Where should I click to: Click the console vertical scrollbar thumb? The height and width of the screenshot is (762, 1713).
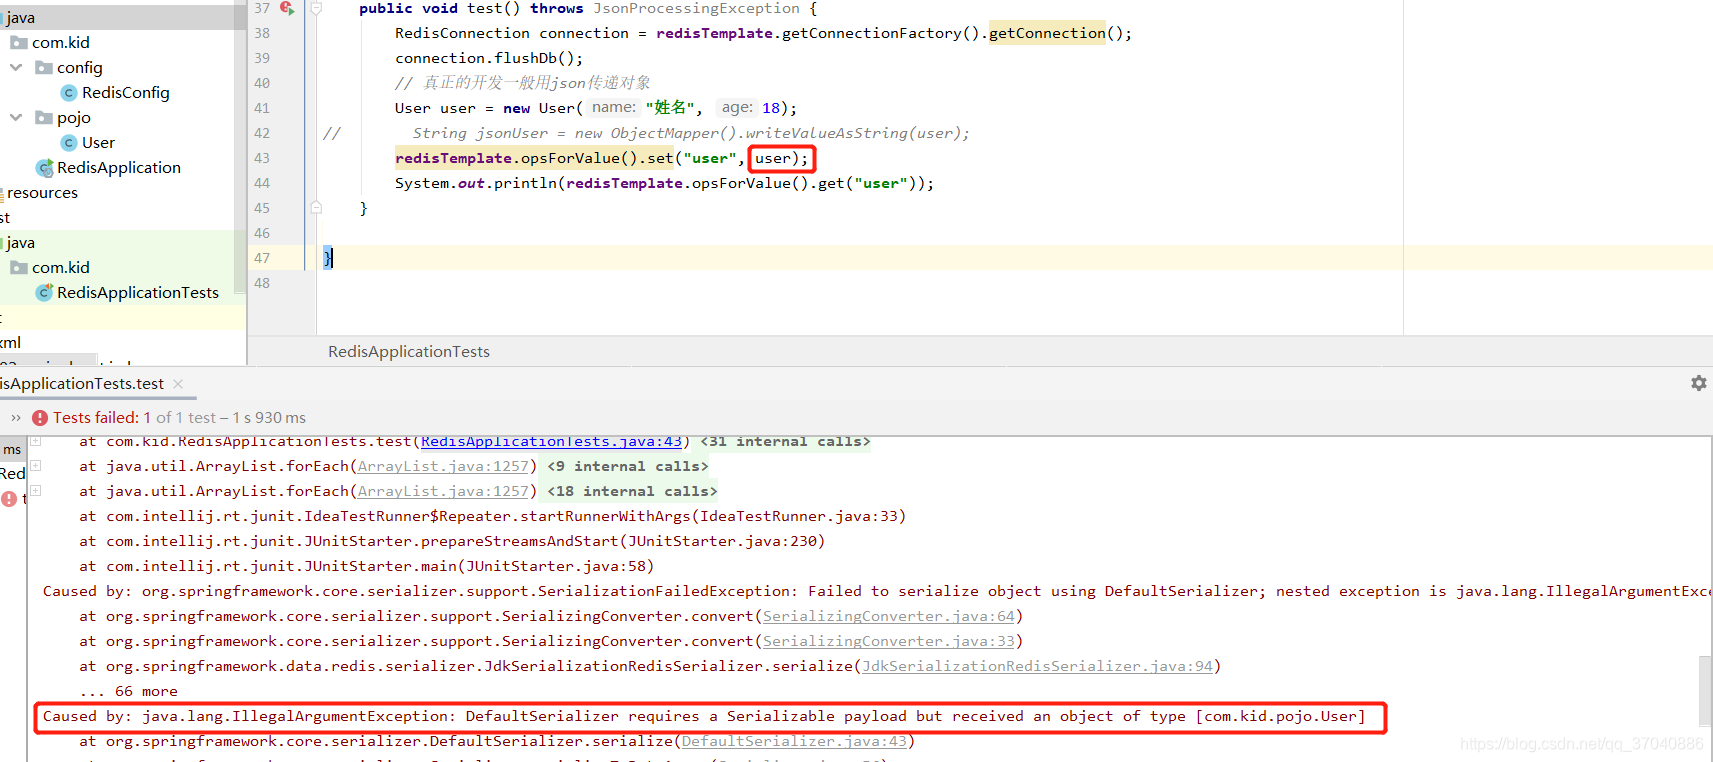(1706, 690)
